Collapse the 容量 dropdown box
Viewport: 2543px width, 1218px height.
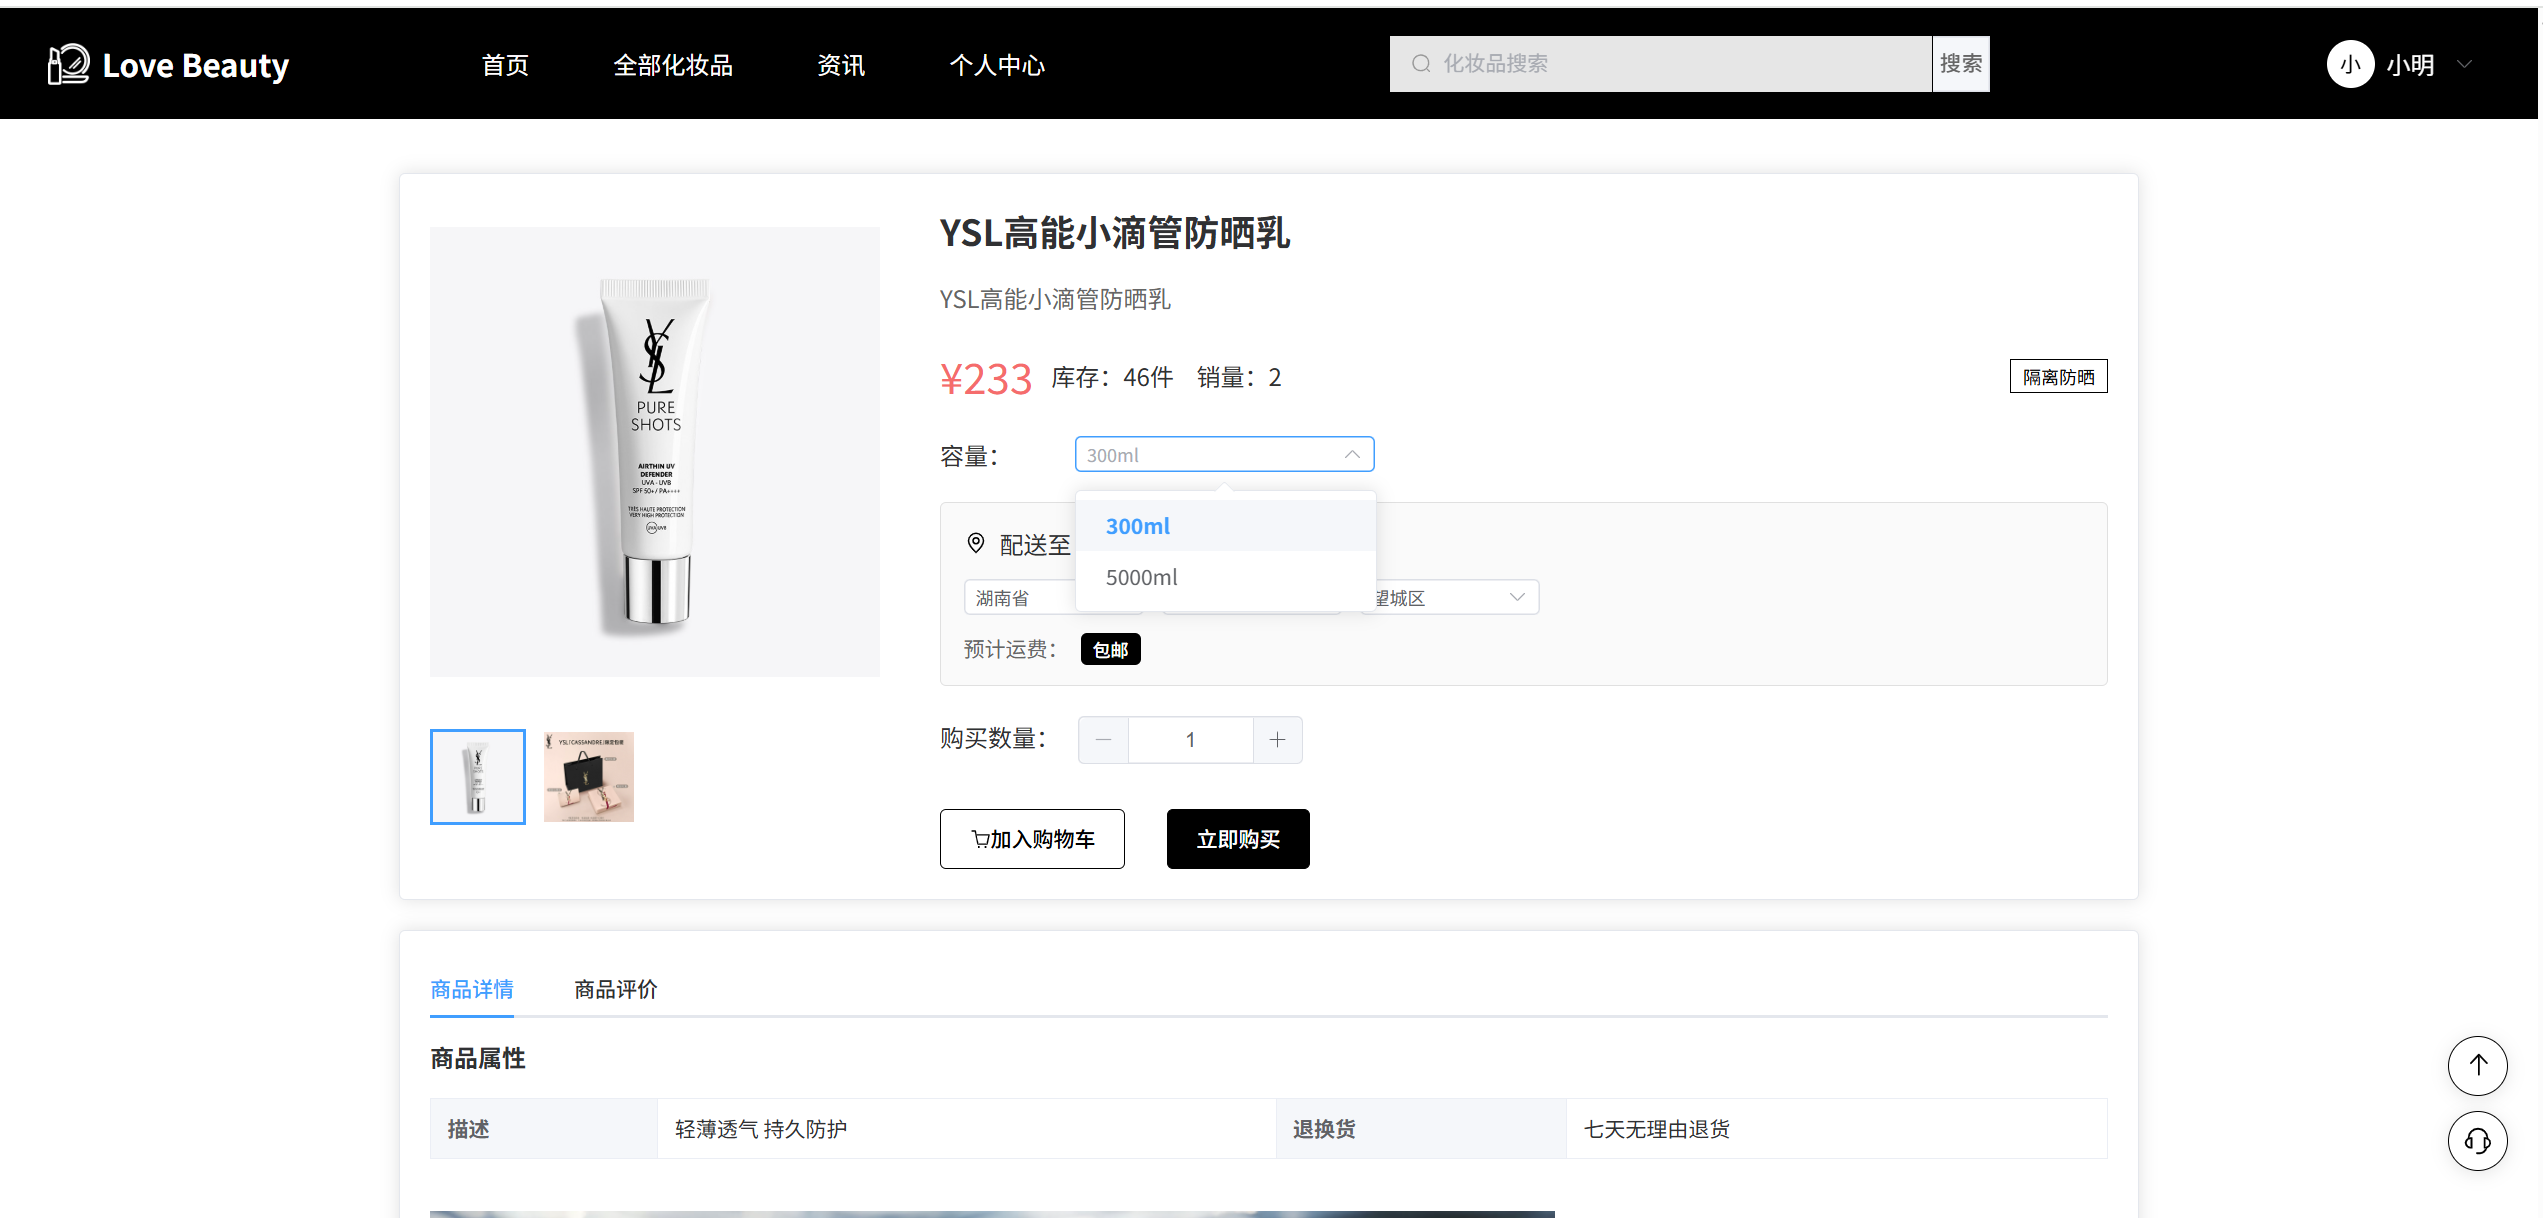point(1223,455)
